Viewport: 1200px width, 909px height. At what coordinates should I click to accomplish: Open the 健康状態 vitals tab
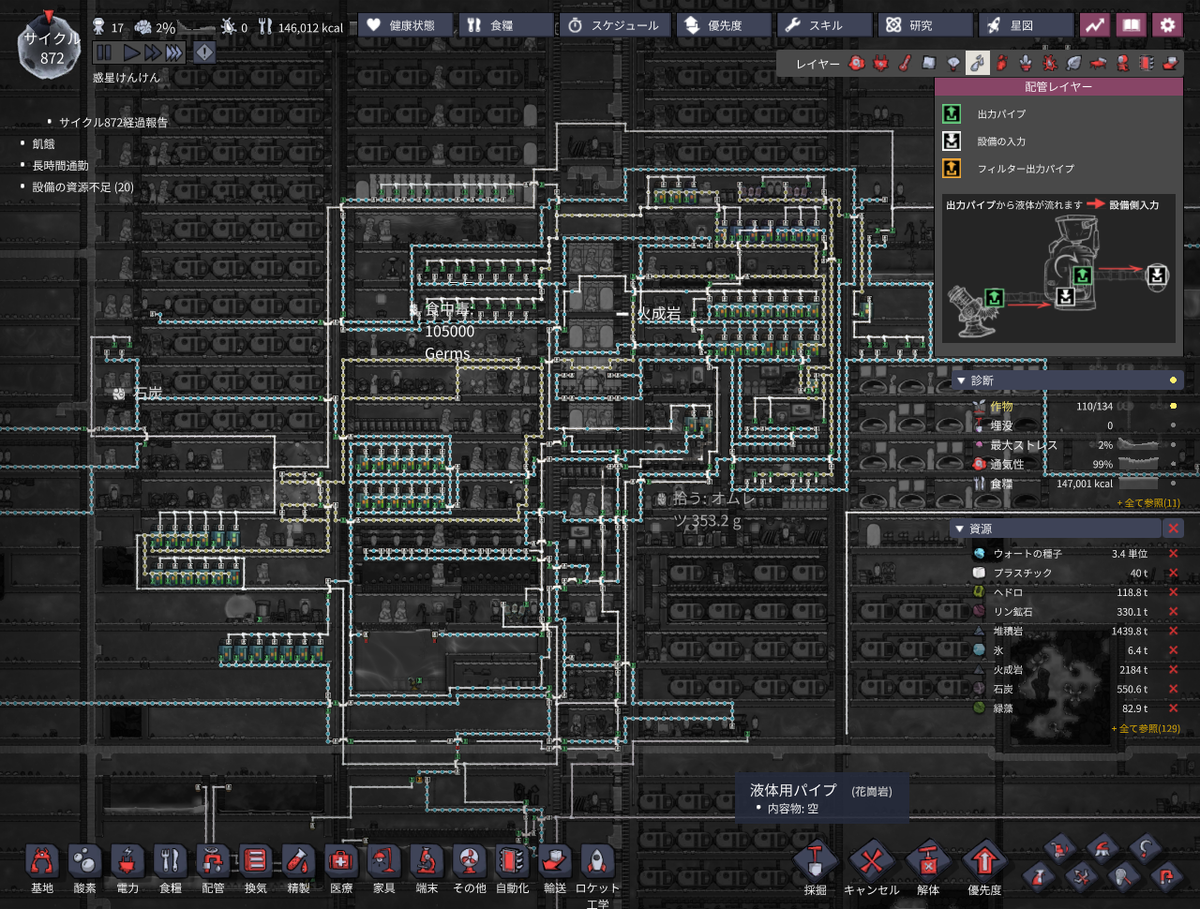[x=404, y=25]
